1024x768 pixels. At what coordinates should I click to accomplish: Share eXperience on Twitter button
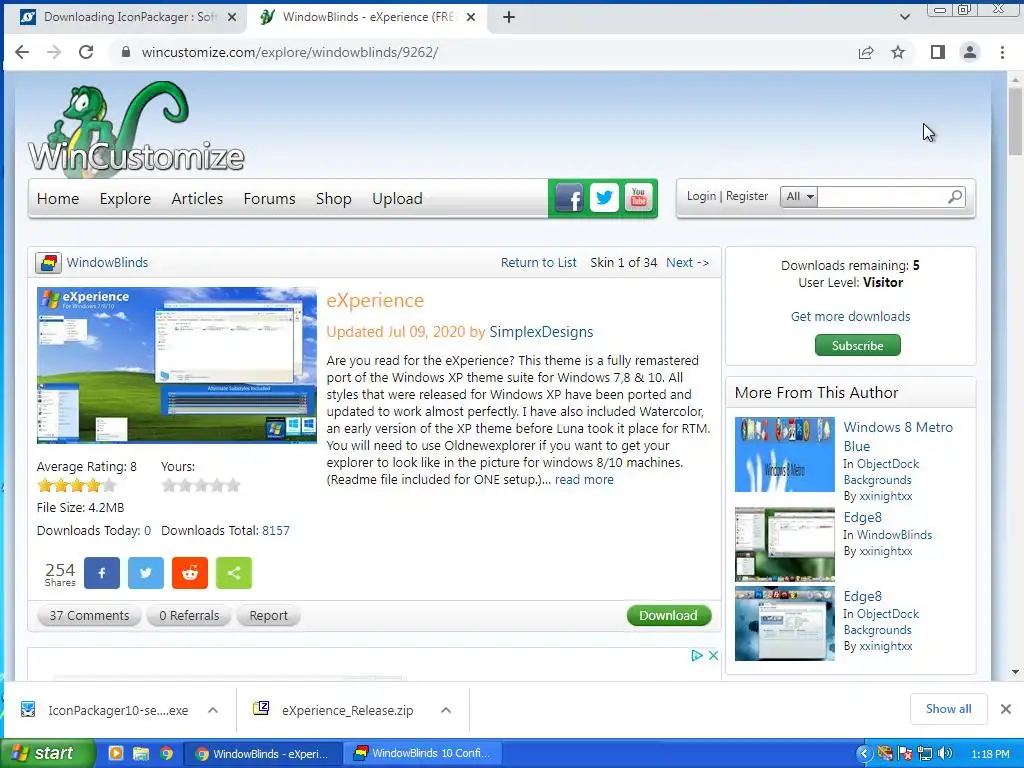[x=146, y=573]
